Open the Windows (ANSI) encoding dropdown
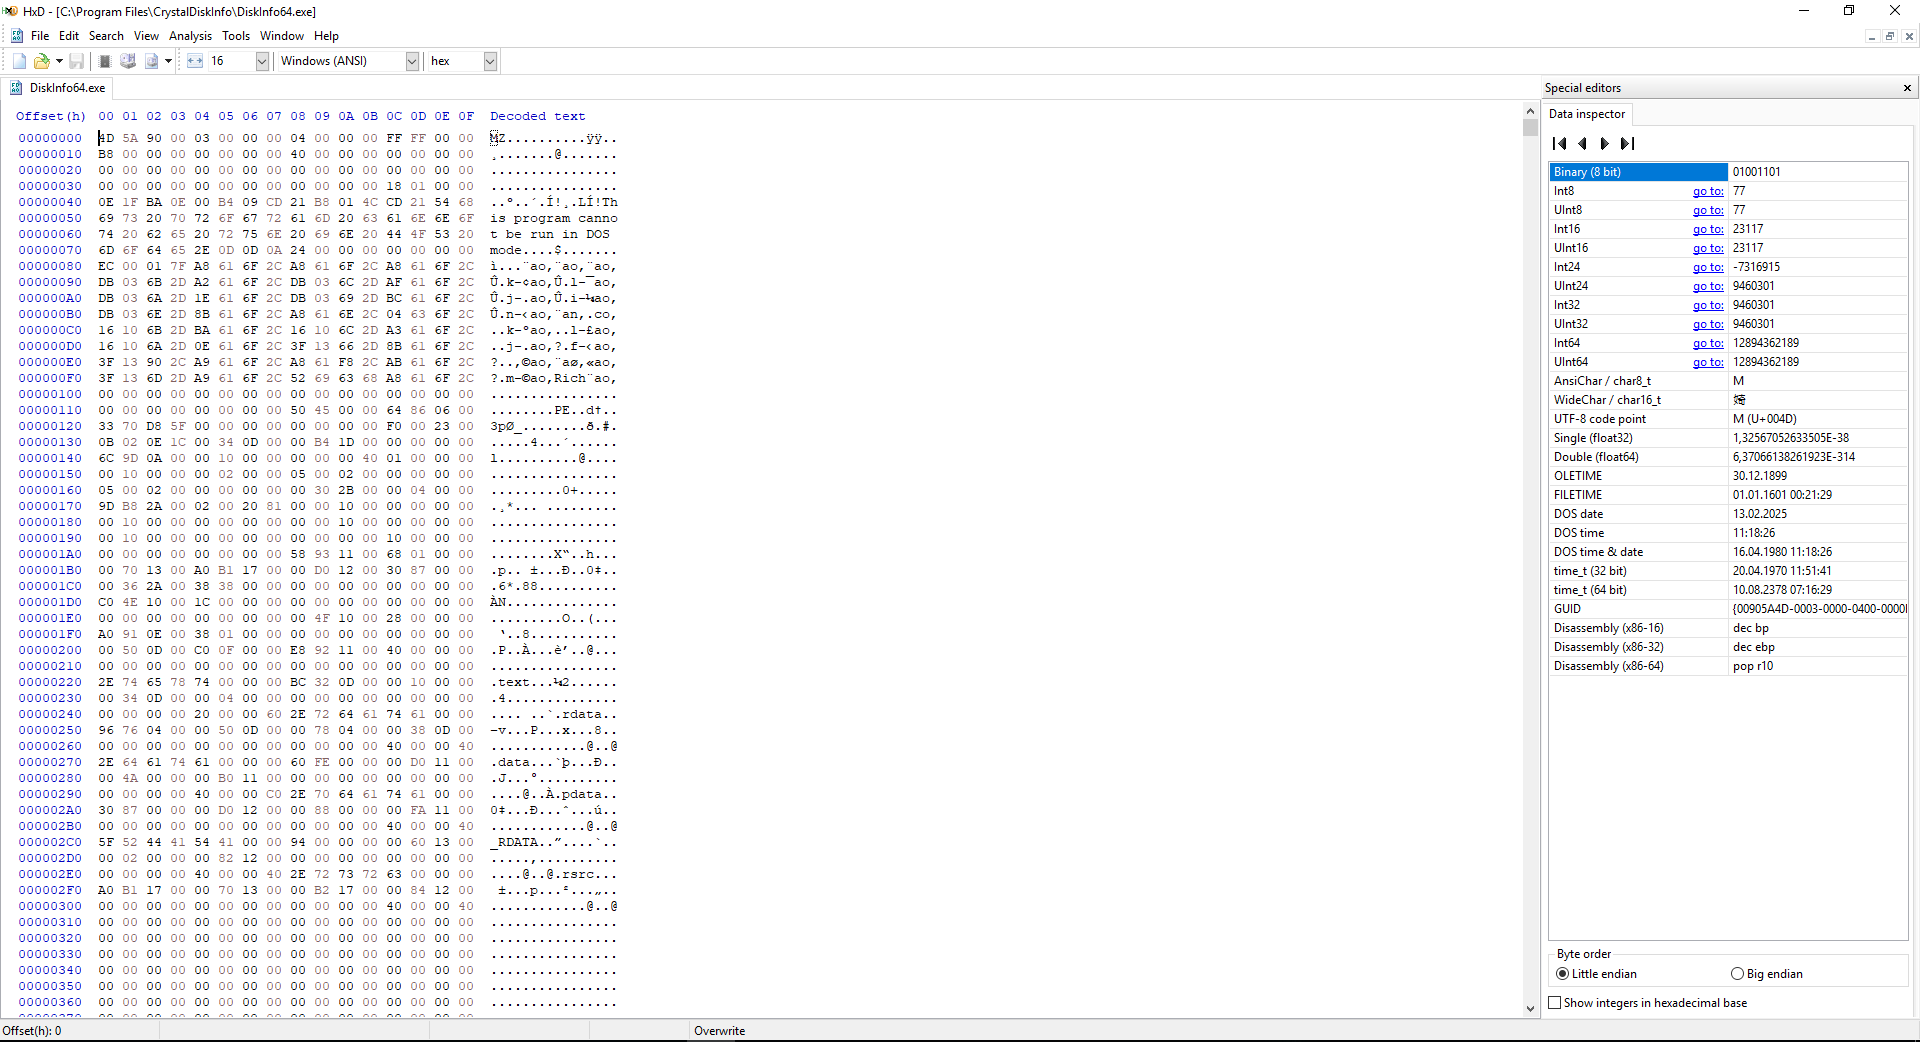 click(411, 61)
